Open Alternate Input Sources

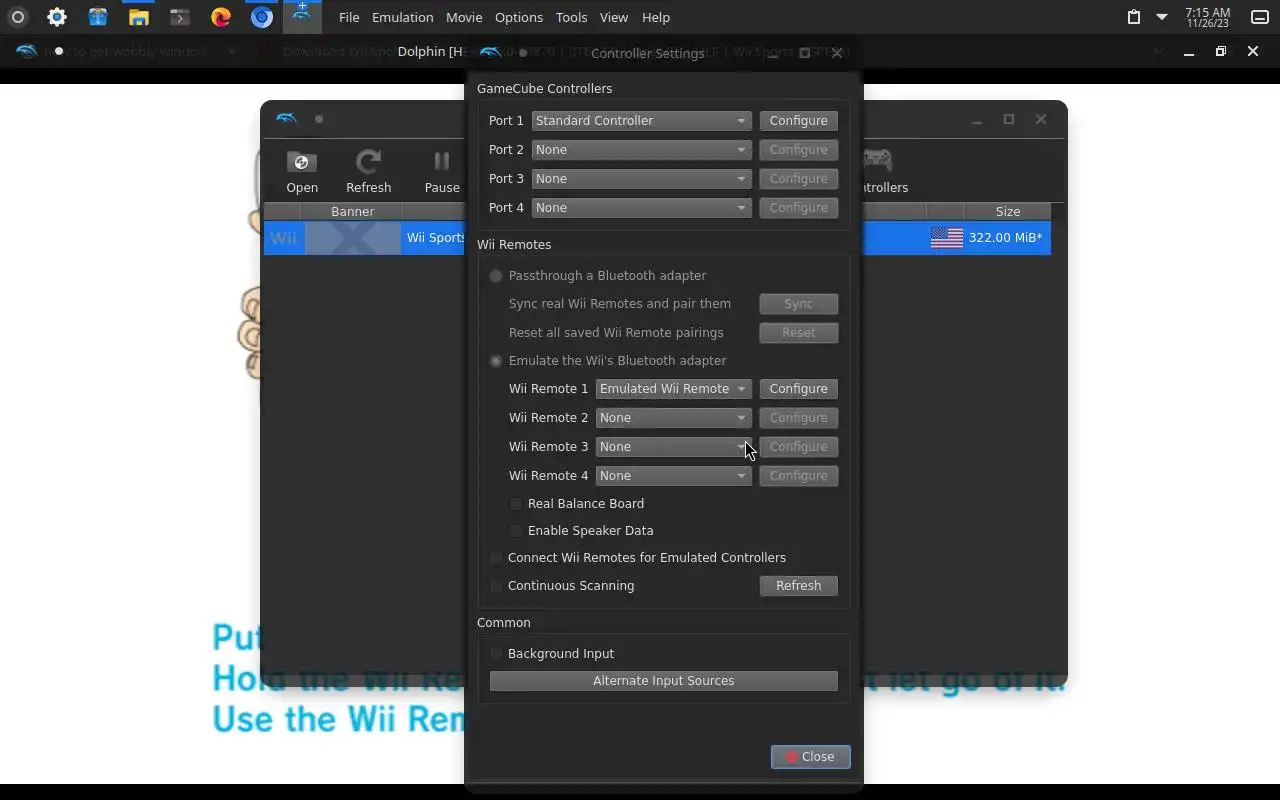click(x=664, y=680)
